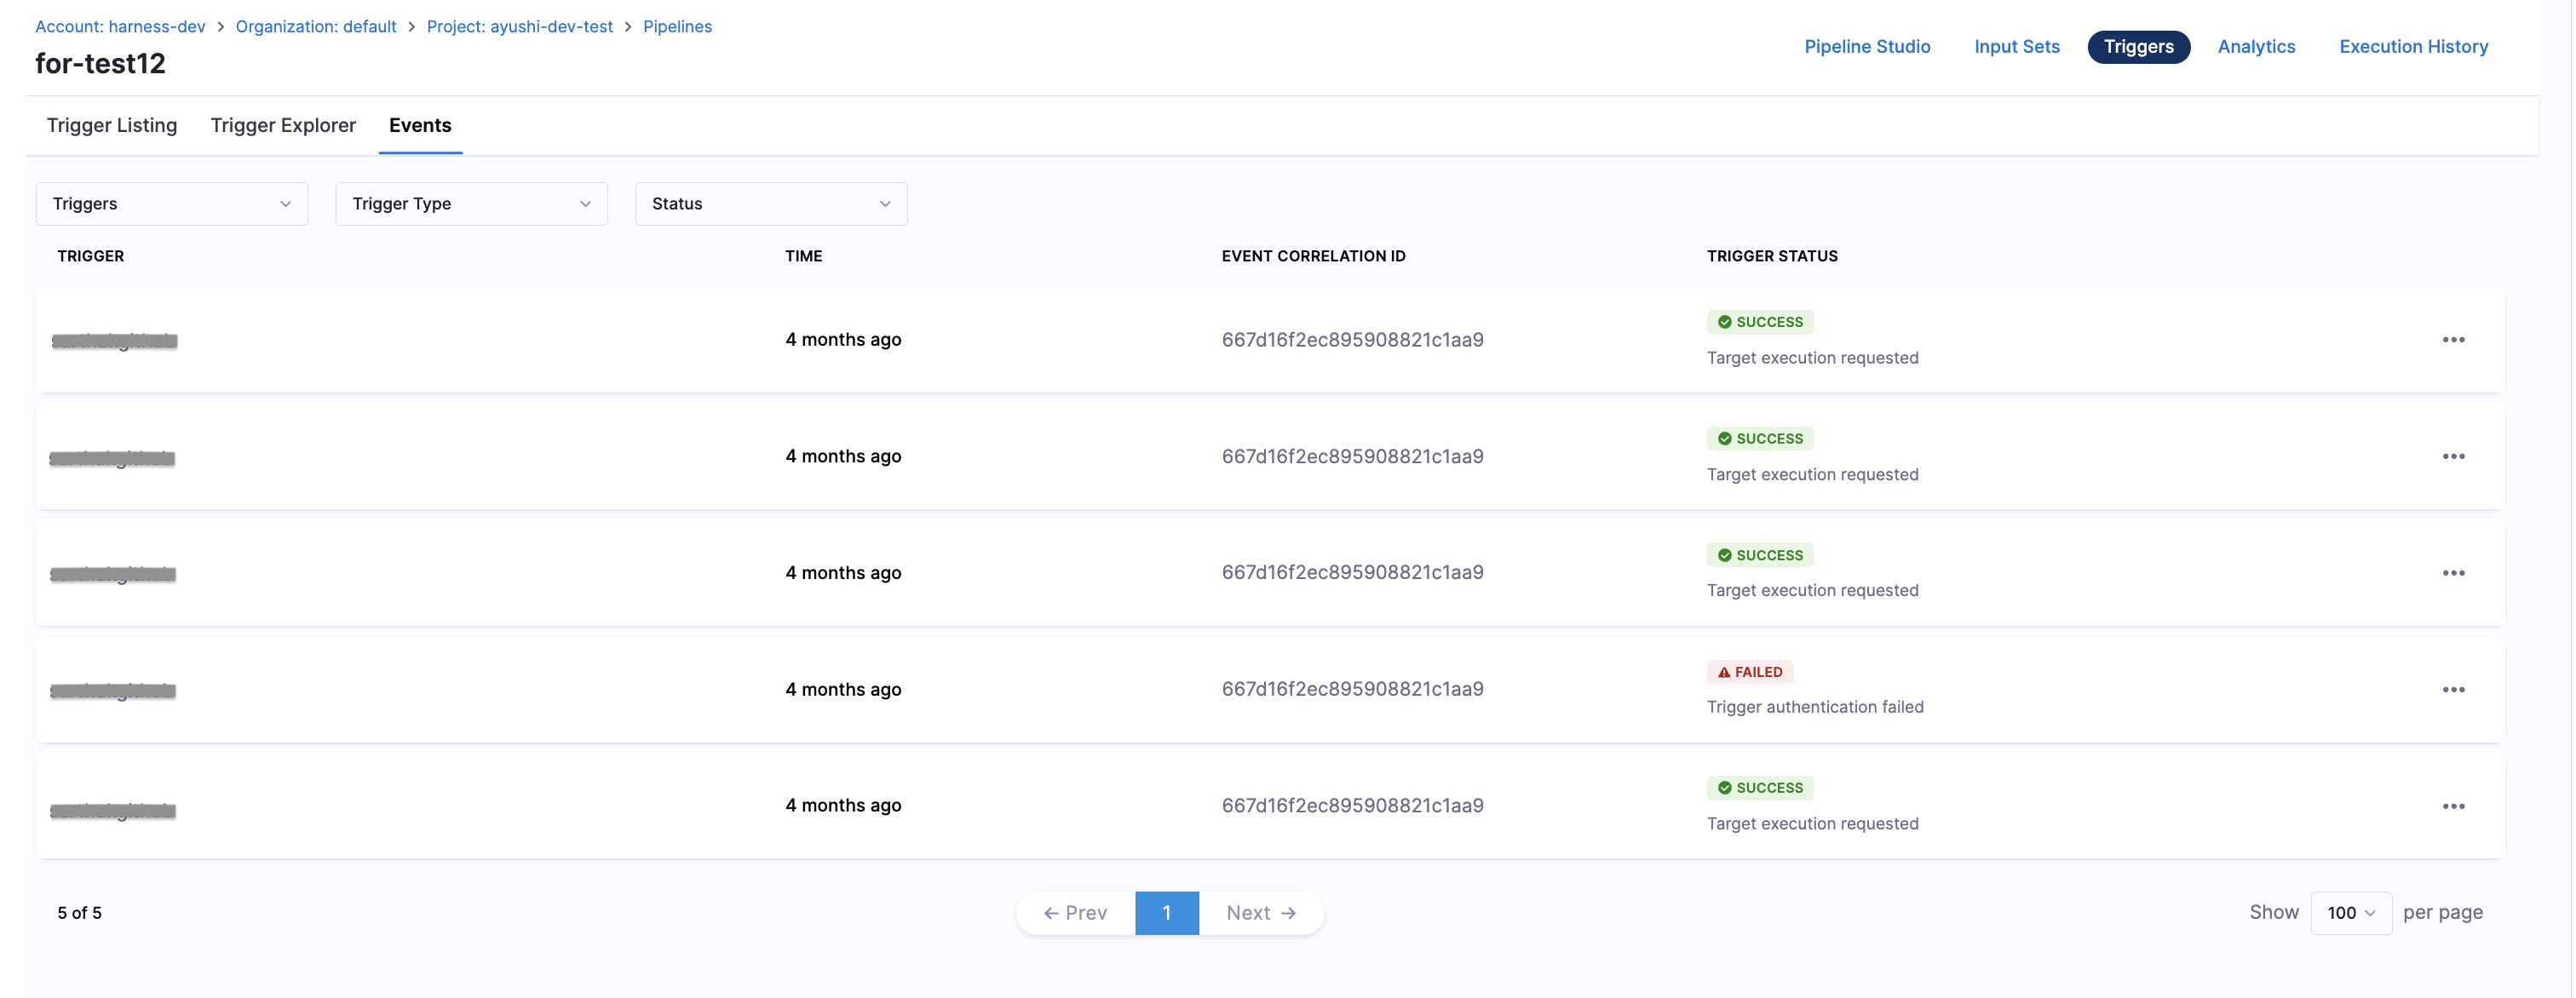Go to Execution History

pos(2413,47)
